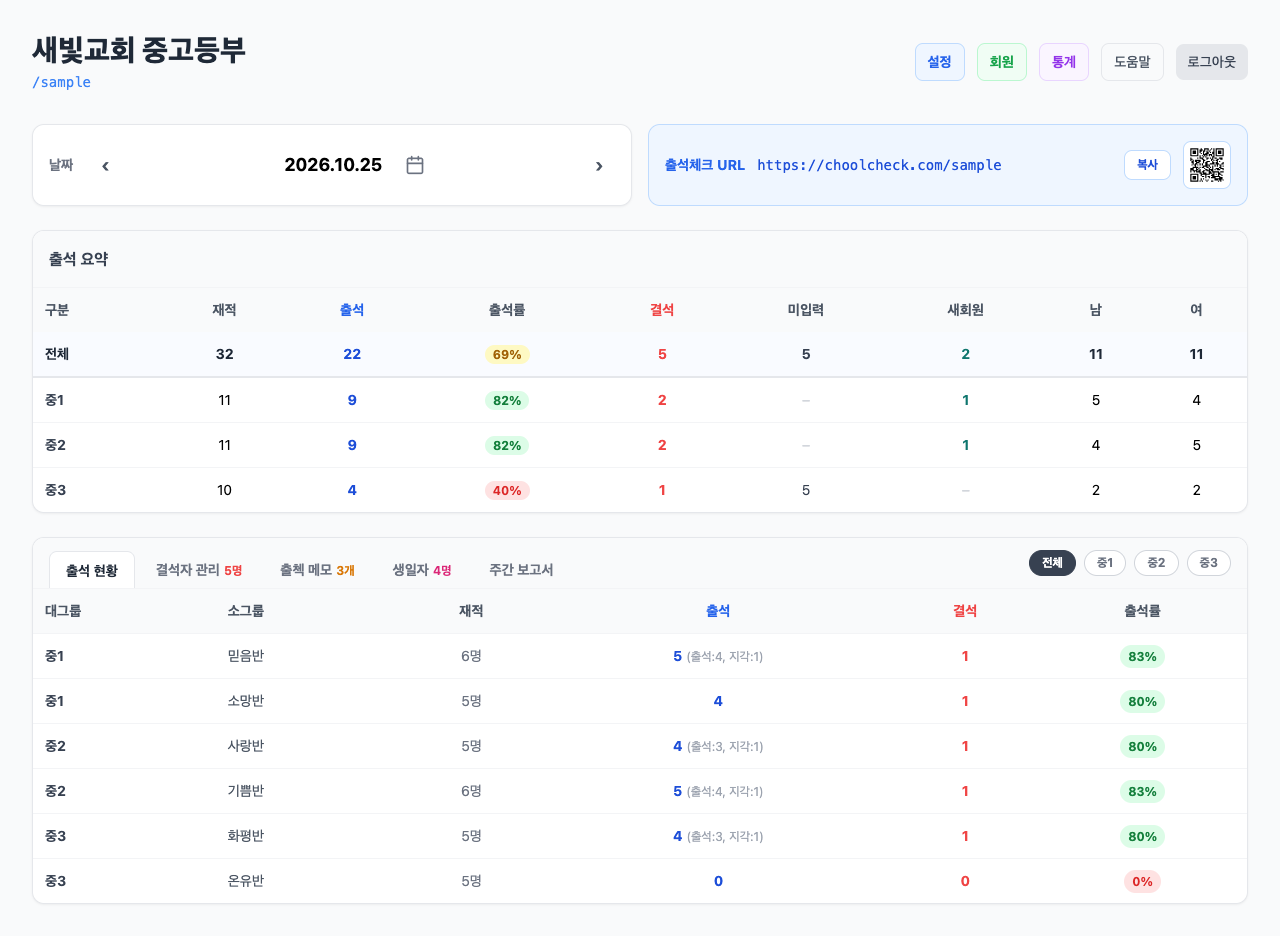Filter the group list by 중2 chip
The width and height of the screenshot is (1280, 936).
[1156, 563]
